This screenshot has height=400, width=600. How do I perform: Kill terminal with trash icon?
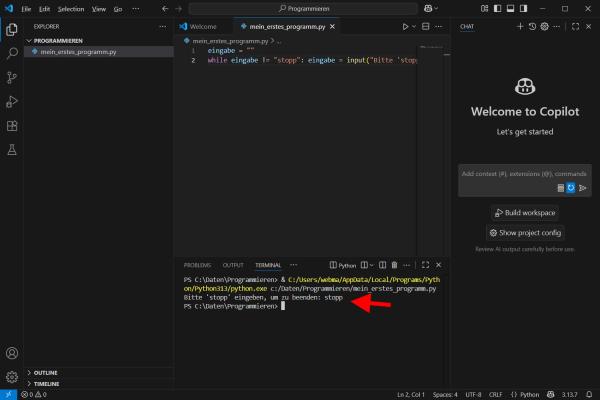[394, 265]
